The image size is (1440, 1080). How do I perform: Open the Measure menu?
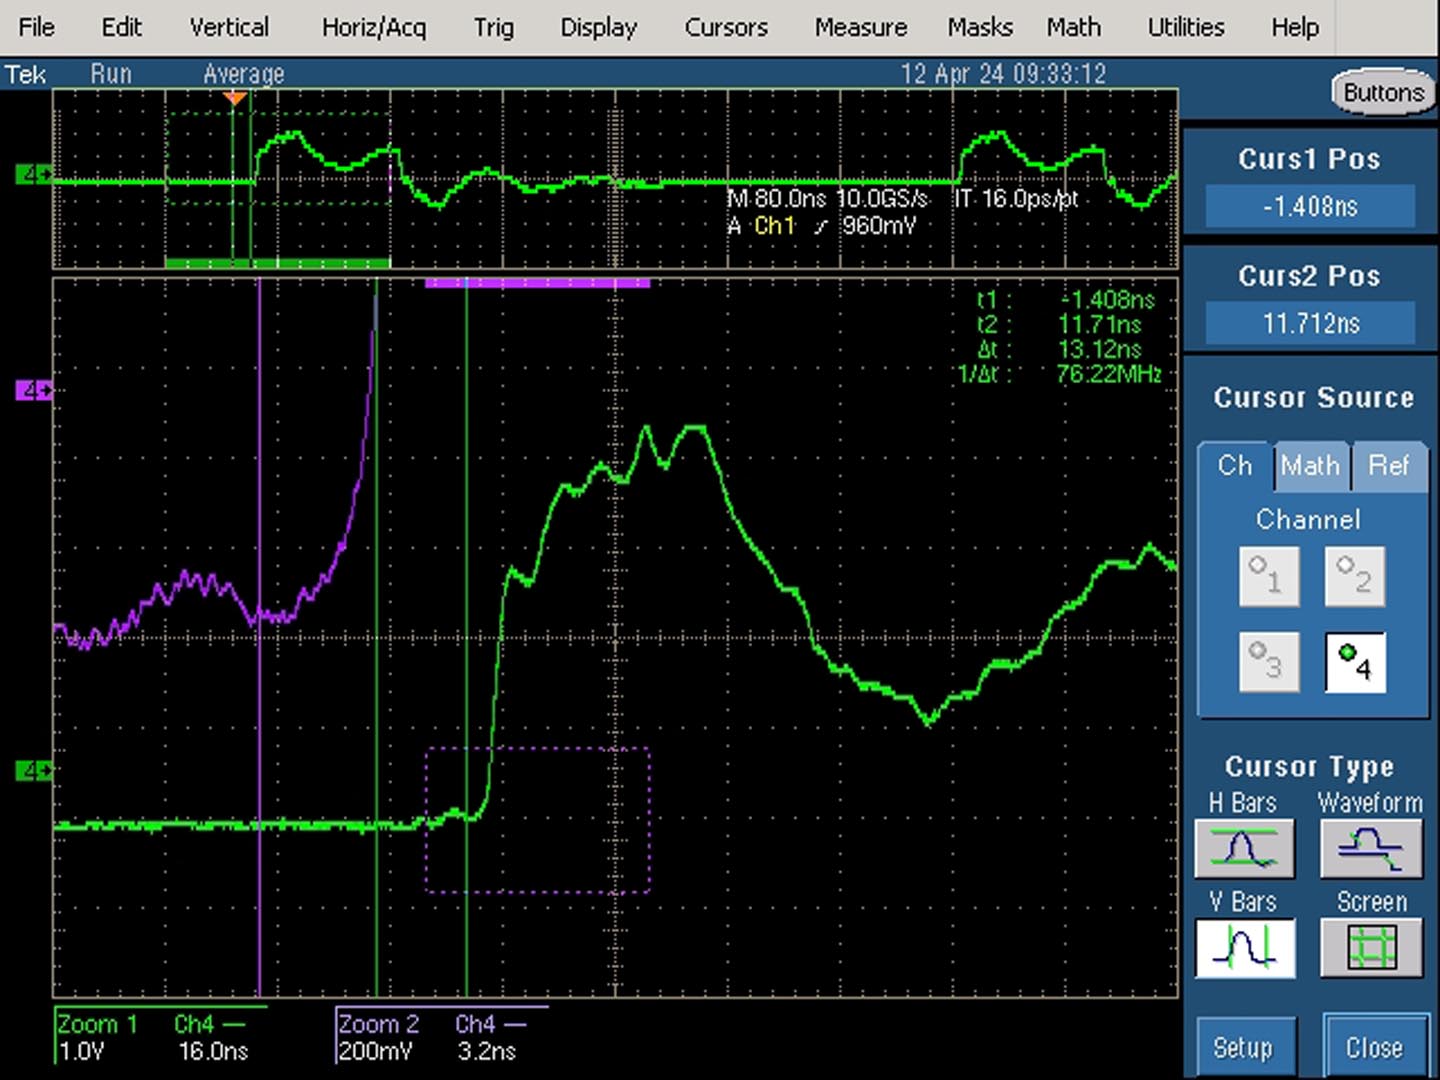point(861,27)
